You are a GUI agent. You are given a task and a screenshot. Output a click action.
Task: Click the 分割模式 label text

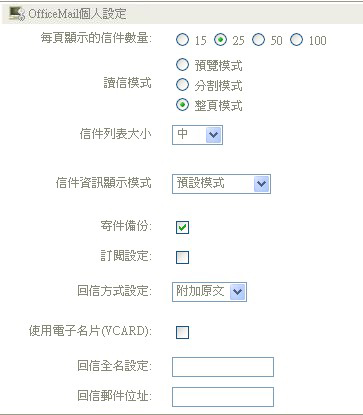(218, 86)
